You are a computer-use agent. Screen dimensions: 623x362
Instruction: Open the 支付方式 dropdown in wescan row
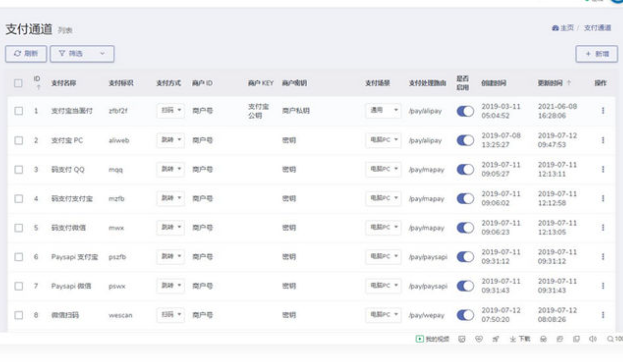coord(171,314)
